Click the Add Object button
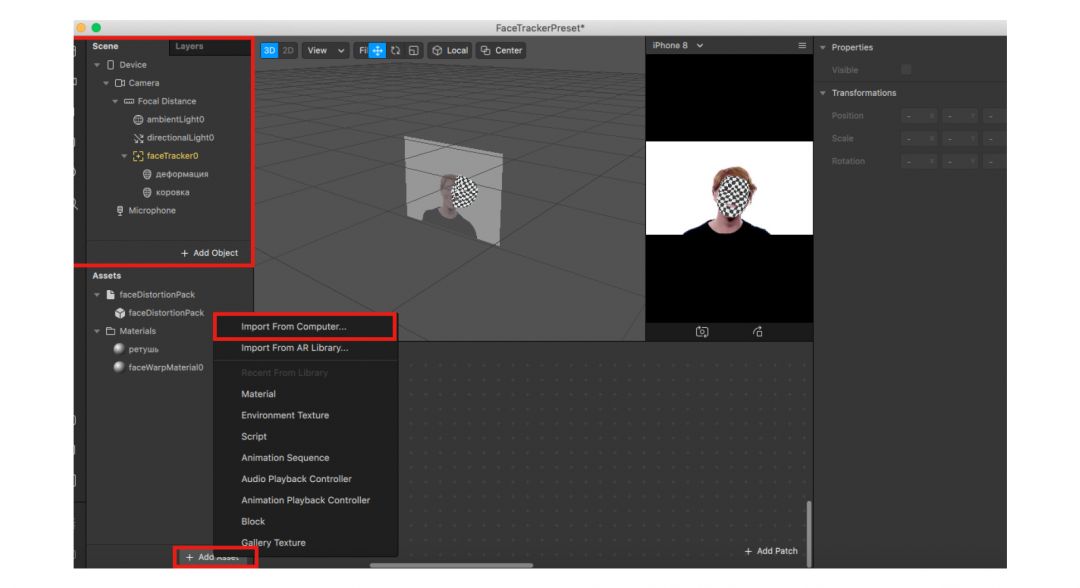This screenshot has height=588, width=1080. (209, 253)
